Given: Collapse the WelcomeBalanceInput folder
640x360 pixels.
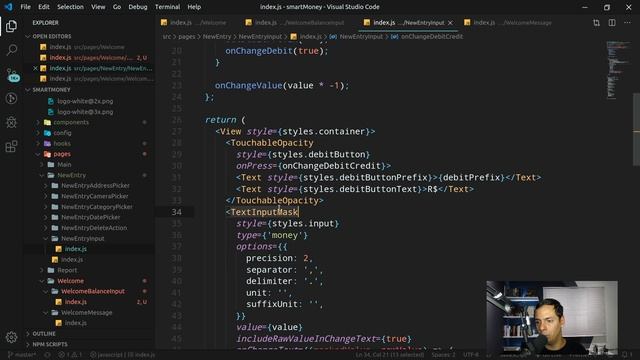Looking at the screenshot, I should point(93,291).
